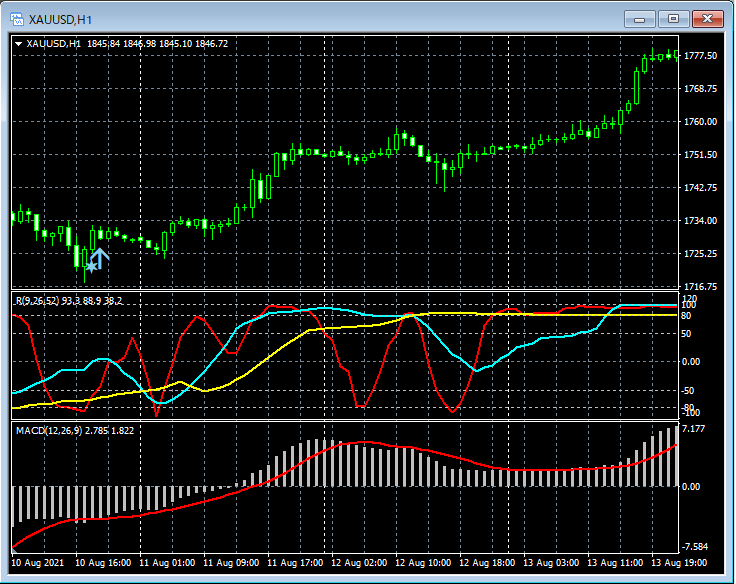Click the 7.177 value on MACD scale
The width and height of the screenshot is (736, 584).
694,430
